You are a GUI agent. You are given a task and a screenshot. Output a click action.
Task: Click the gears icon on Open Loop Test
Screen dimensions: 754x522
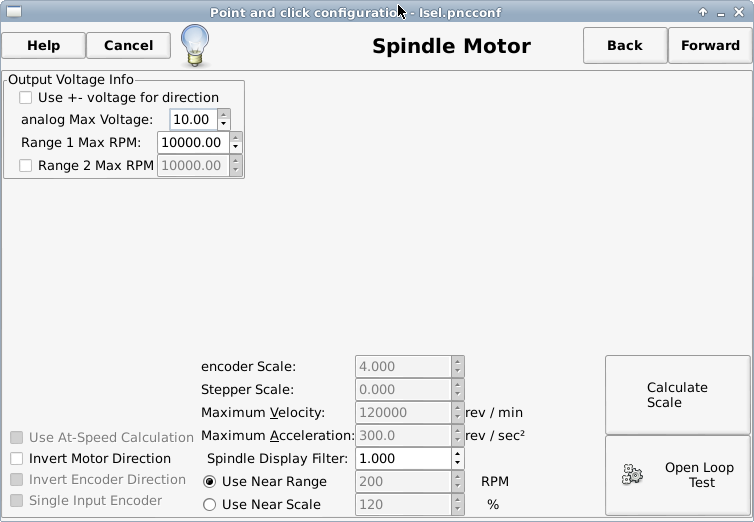pos(632,474)
